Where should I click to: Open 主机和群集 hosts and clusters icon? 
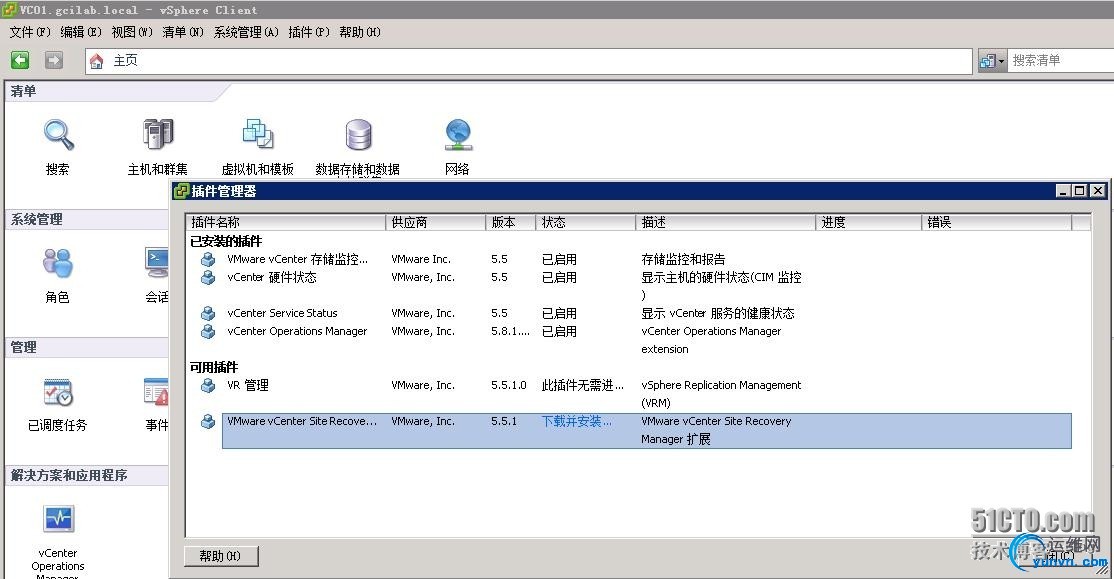[158, 134]
